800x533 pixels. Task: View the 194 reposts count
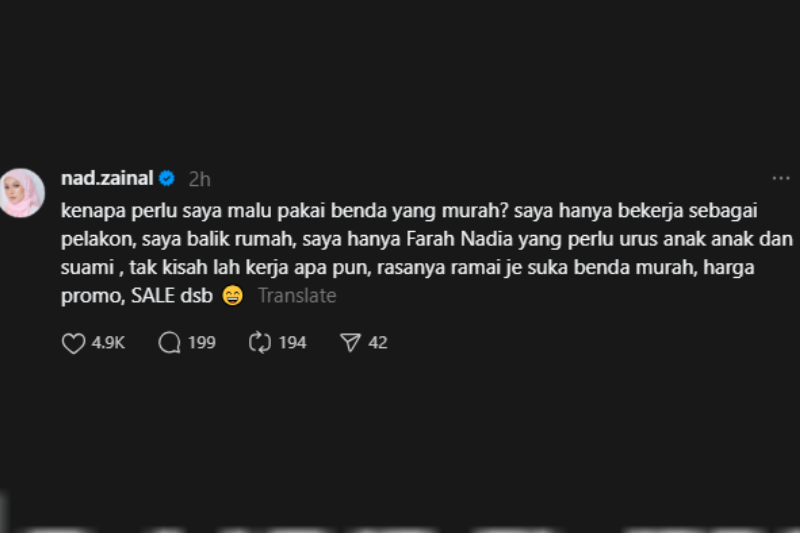click(292, 343)
